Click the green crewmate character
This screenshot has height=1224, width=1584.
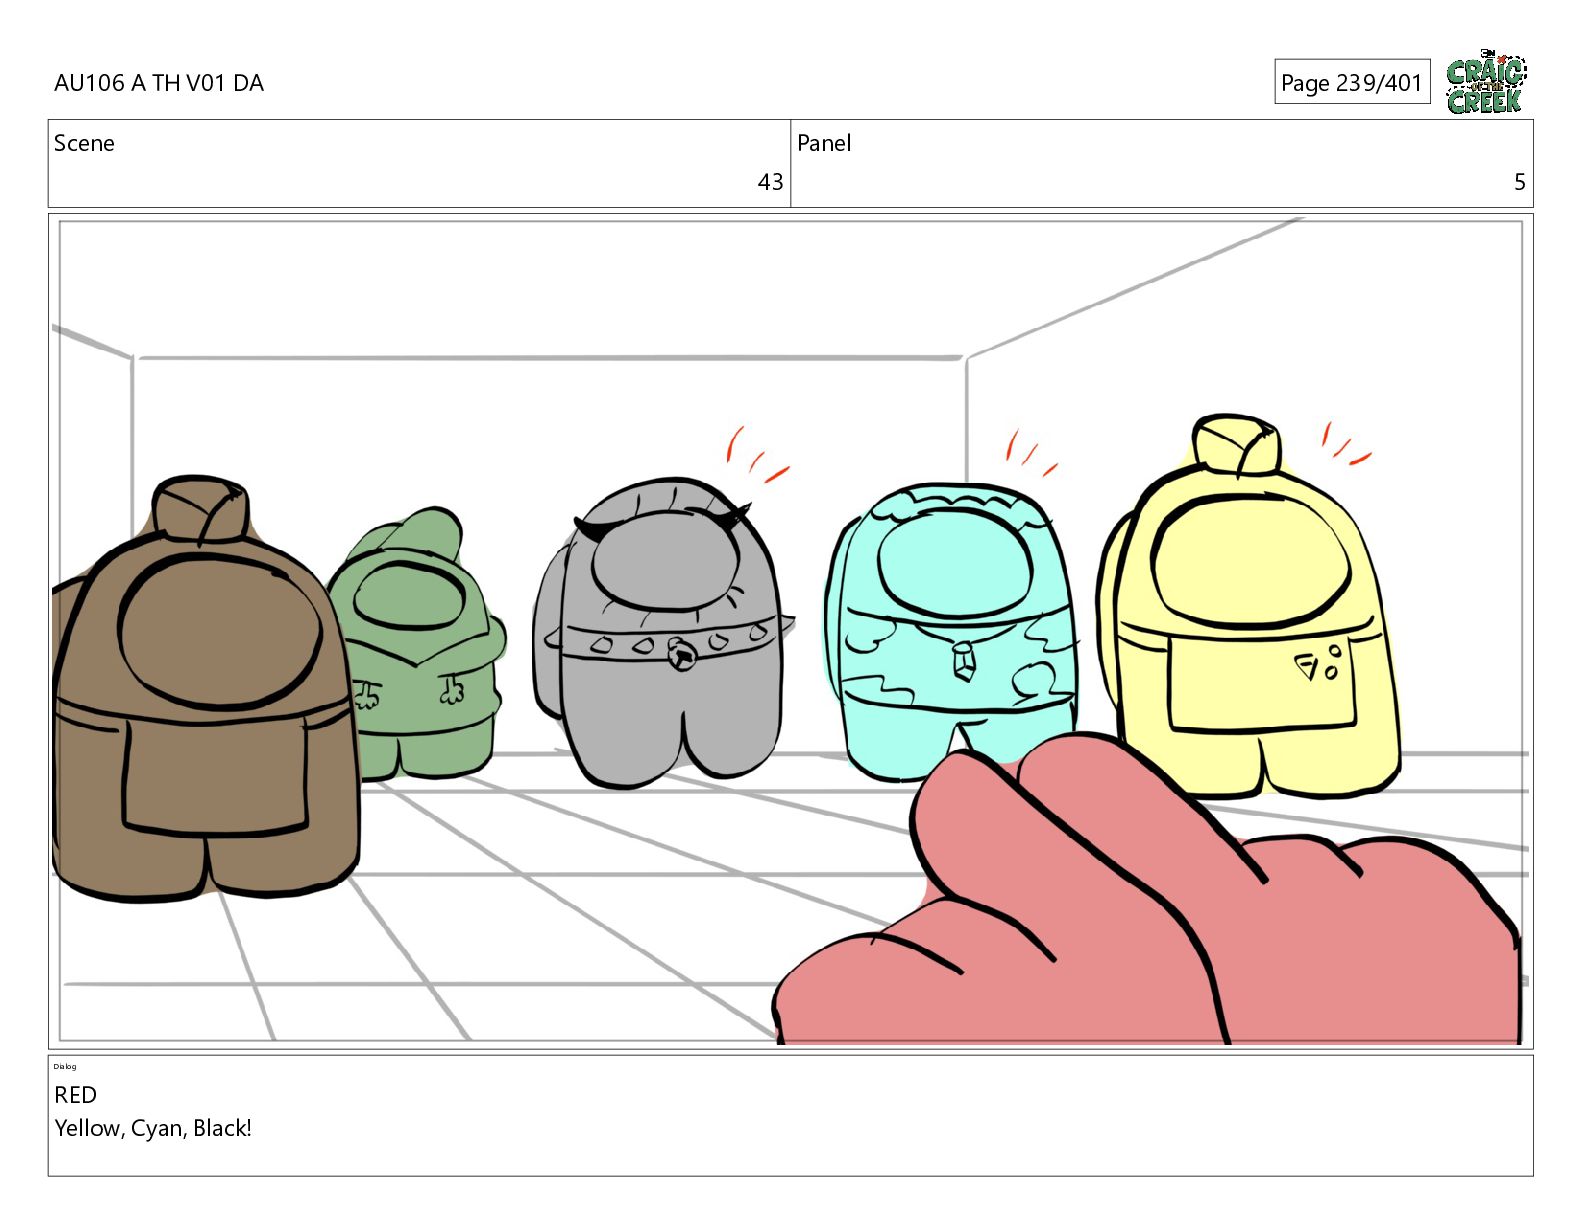coord(420,645)
